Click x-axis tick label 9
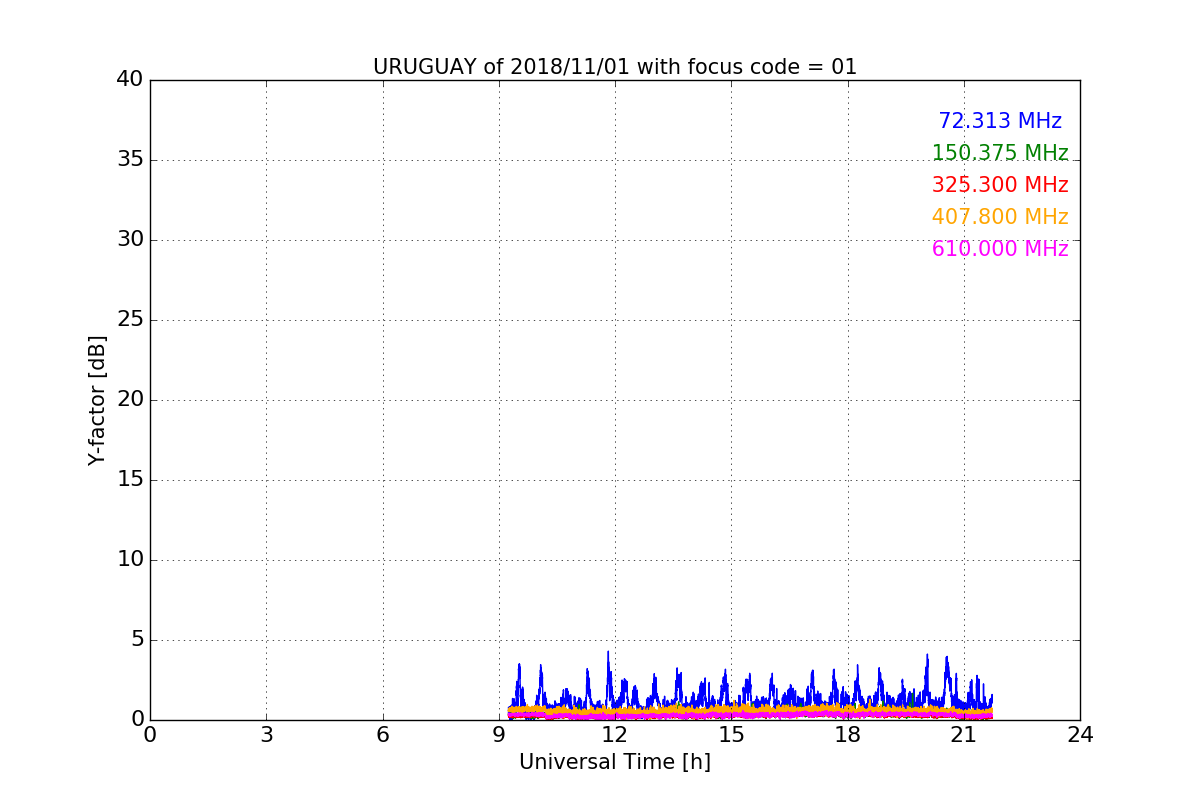This screenshot has height=800, width=1200. 499,735
